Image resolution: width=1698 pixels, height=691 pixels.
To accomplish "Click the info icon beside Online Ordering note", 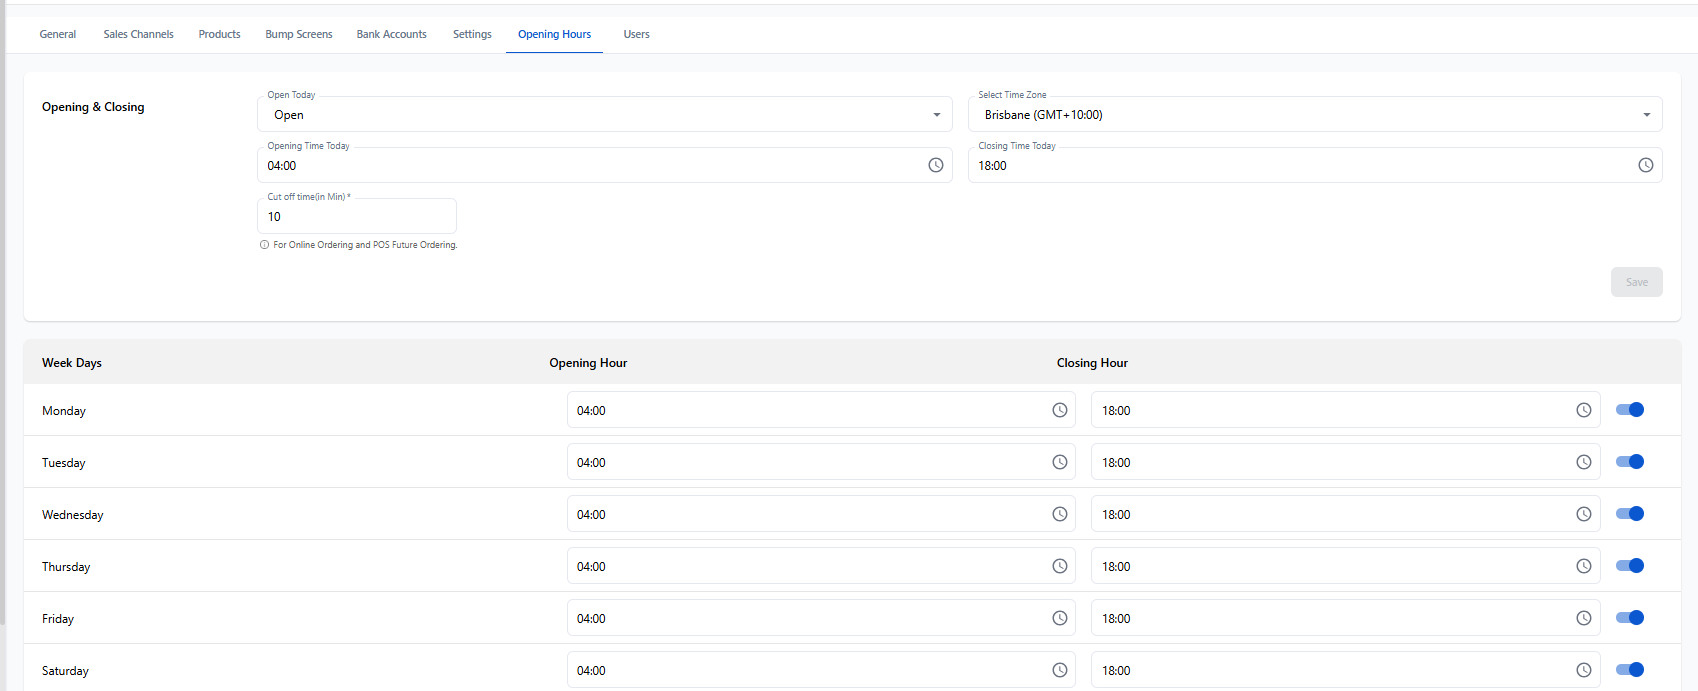I will [264, 245].
